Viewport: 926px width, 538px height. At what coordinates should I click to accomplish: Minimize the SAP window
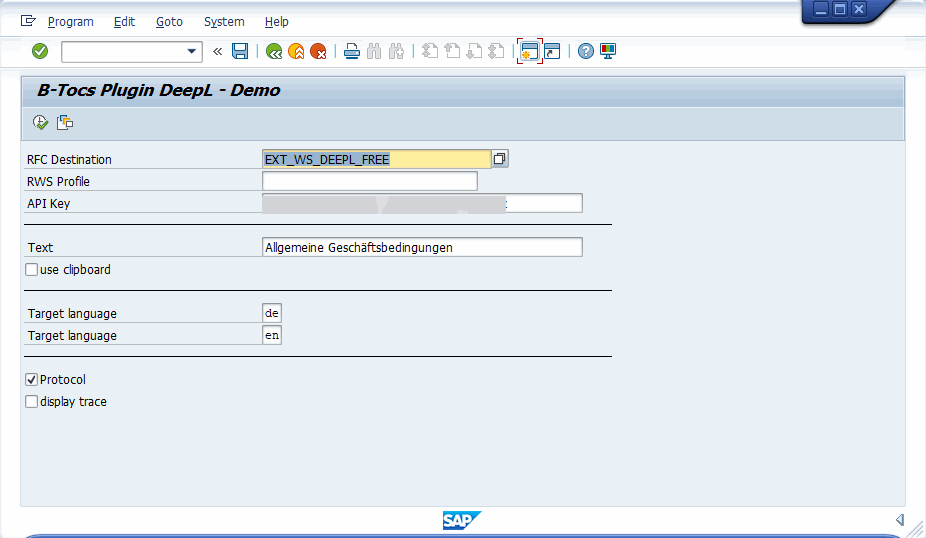[821, 9]
